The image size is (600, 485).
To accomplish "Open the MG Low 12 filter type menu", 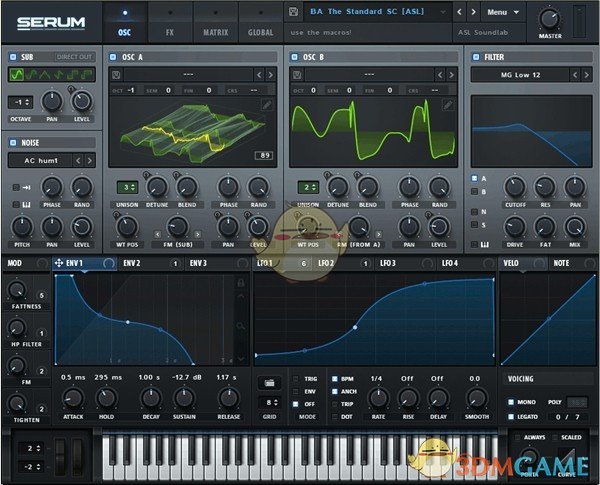I will pyautogui.click(x=520, y=75).
